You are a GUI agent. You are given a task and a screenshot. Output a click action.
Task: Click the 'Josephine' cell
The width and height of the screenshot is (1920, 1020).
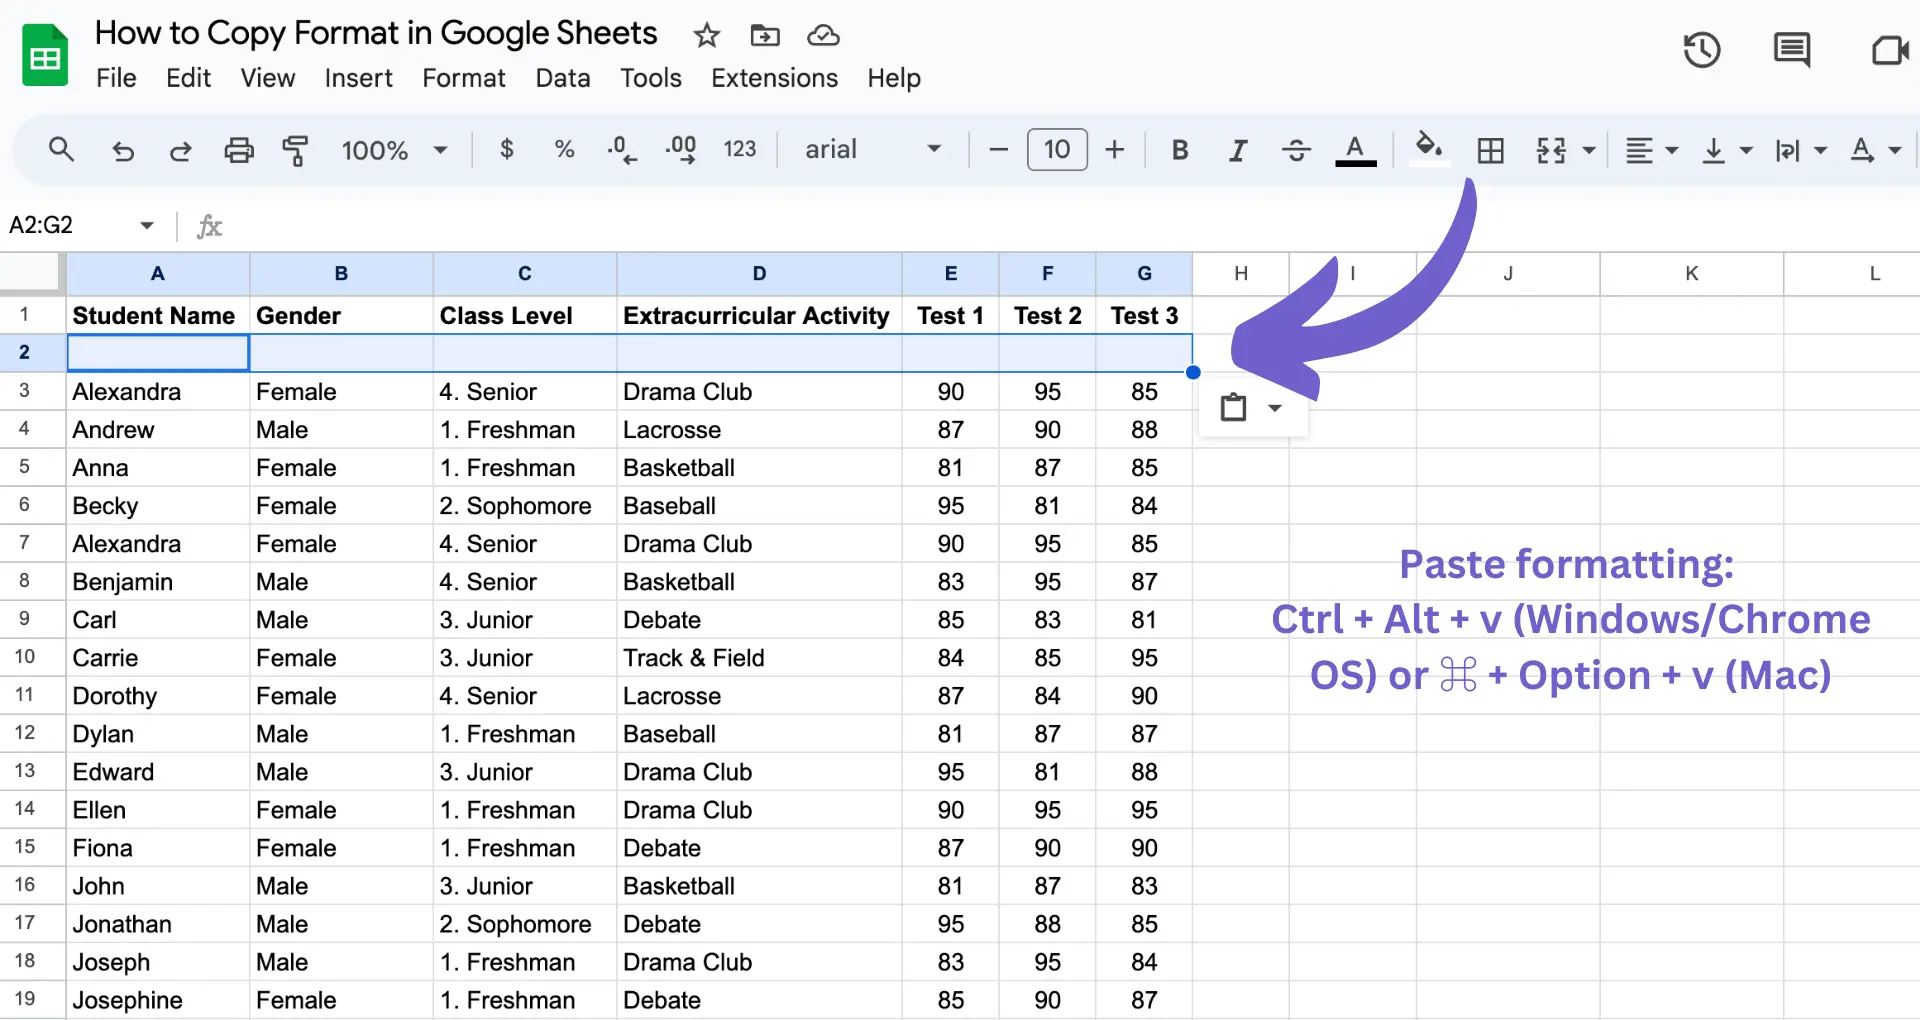click(x=158, y=999)
